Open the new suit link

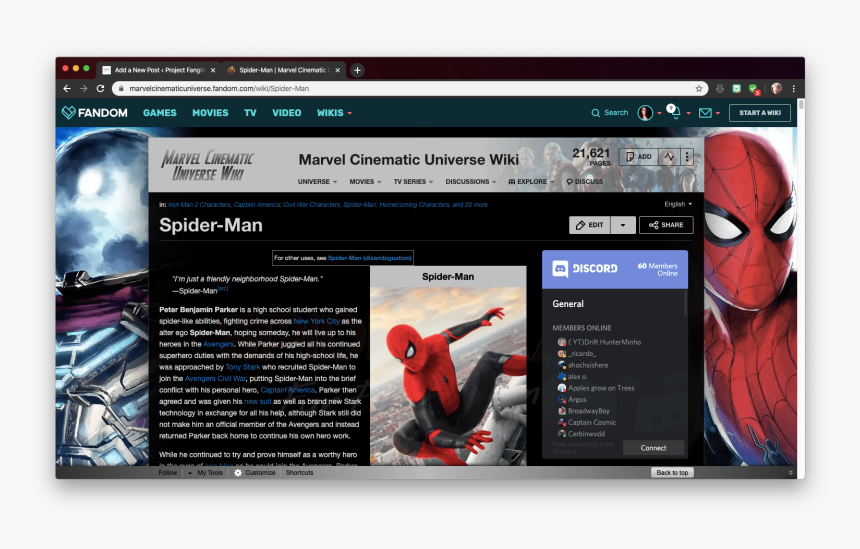pos(258,402)
